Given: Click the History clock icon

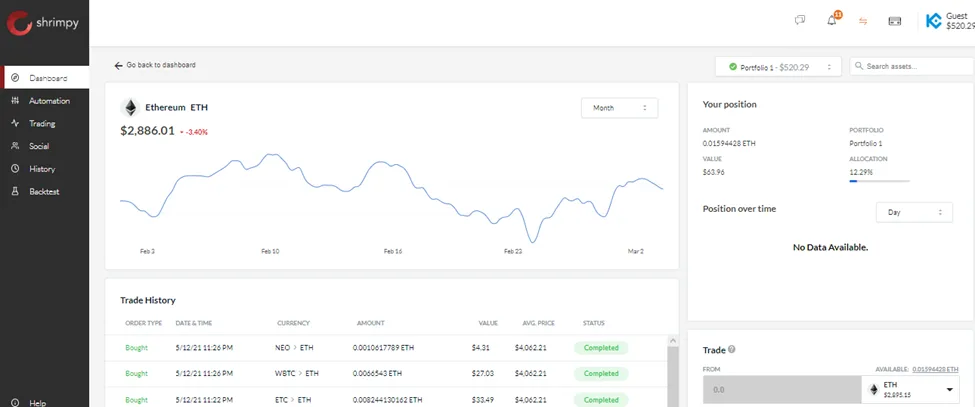Looking at the screenshot, I should 15,169.
